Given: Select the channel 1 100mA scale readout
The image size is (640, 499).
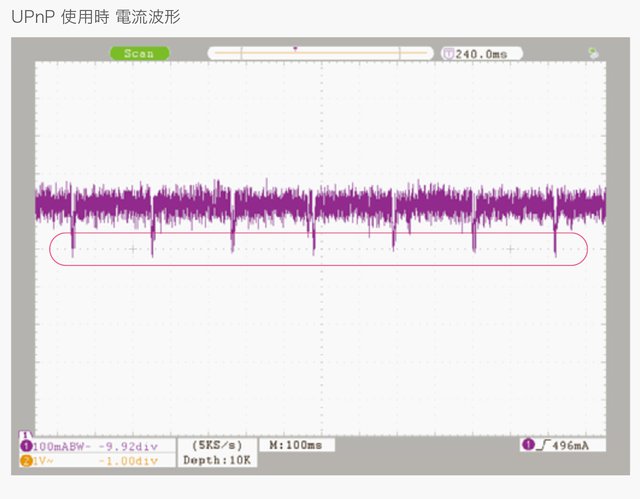Looking at the screenshot, I should coord(58,445).
